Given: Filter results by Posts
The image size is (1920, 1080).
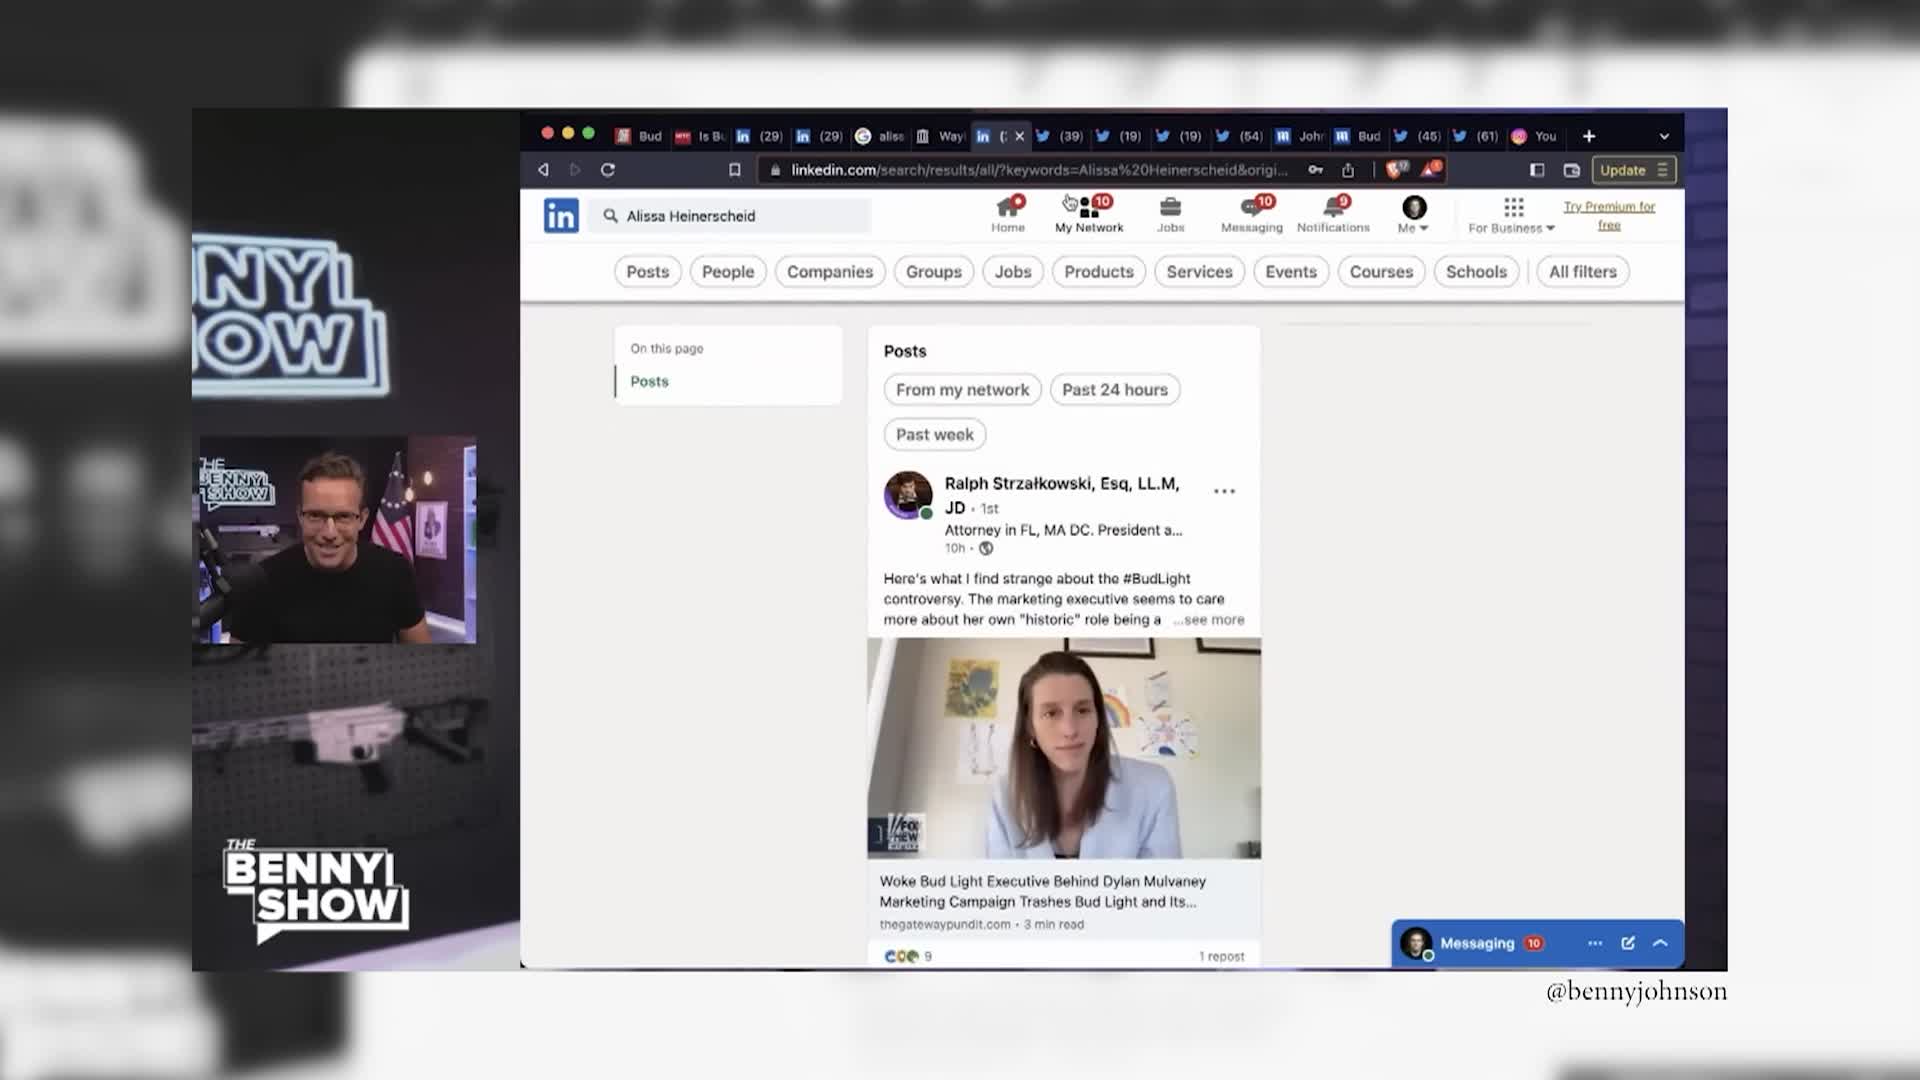Looking at the screenshot, I should (648, 272).
